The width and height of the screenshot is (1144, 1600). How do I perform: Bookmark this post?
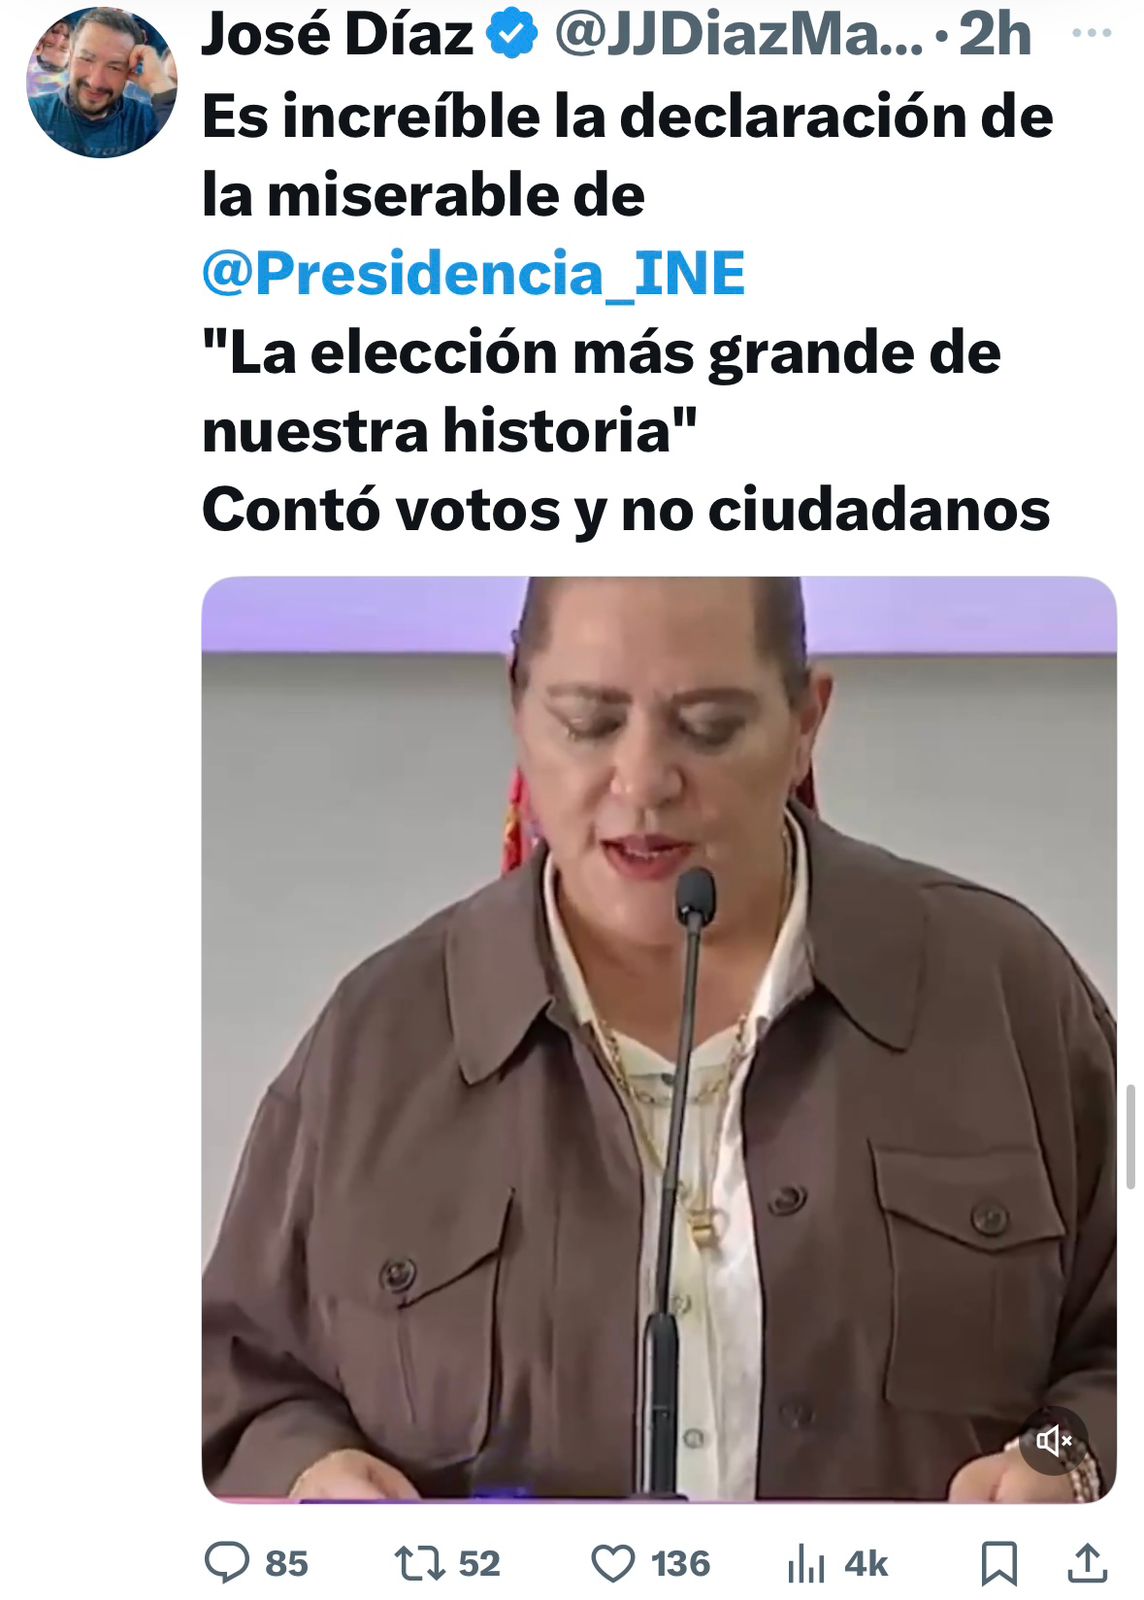click(x=999, y=1563)
